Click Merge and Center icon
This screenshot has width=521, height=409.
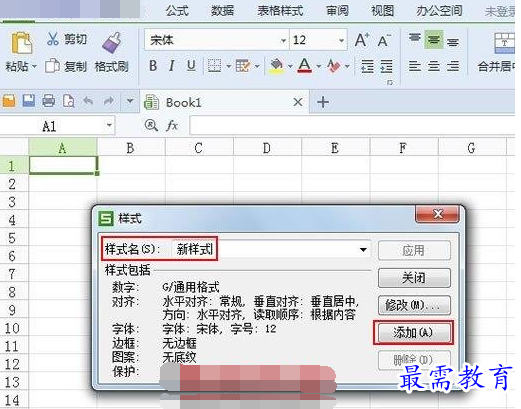[504, 43]
